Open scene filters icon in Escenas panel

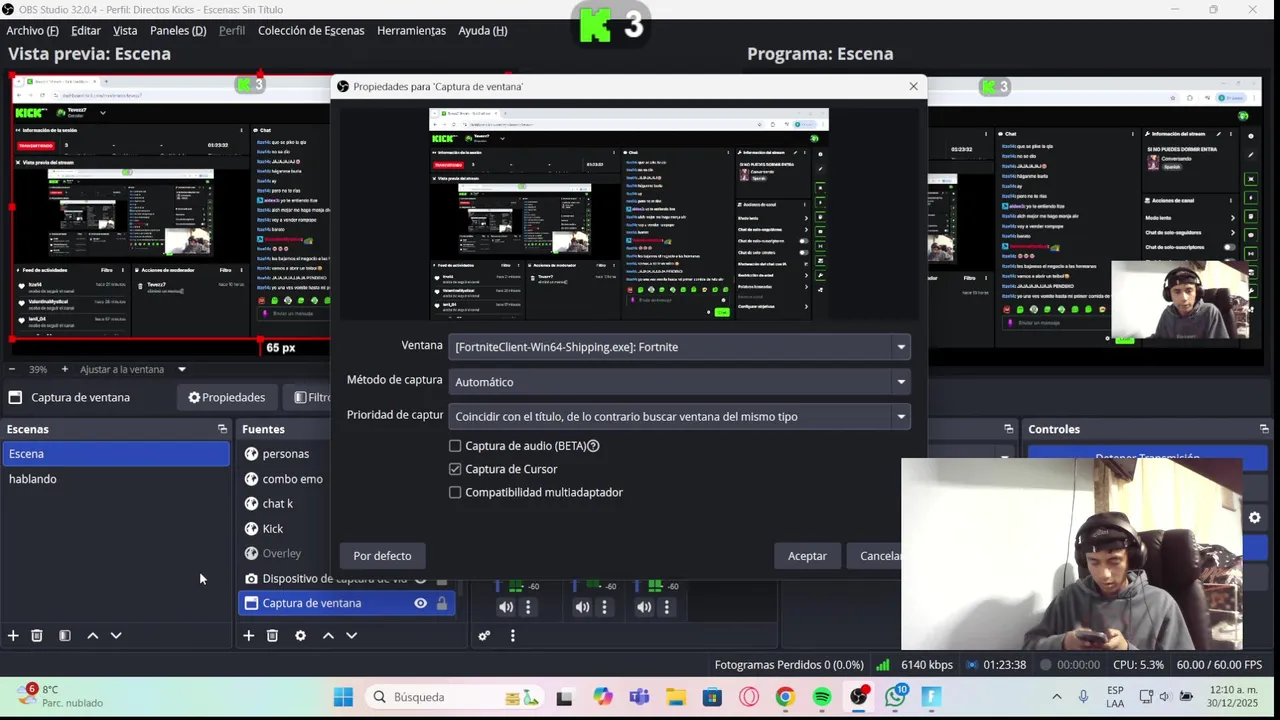coord(65,635)
